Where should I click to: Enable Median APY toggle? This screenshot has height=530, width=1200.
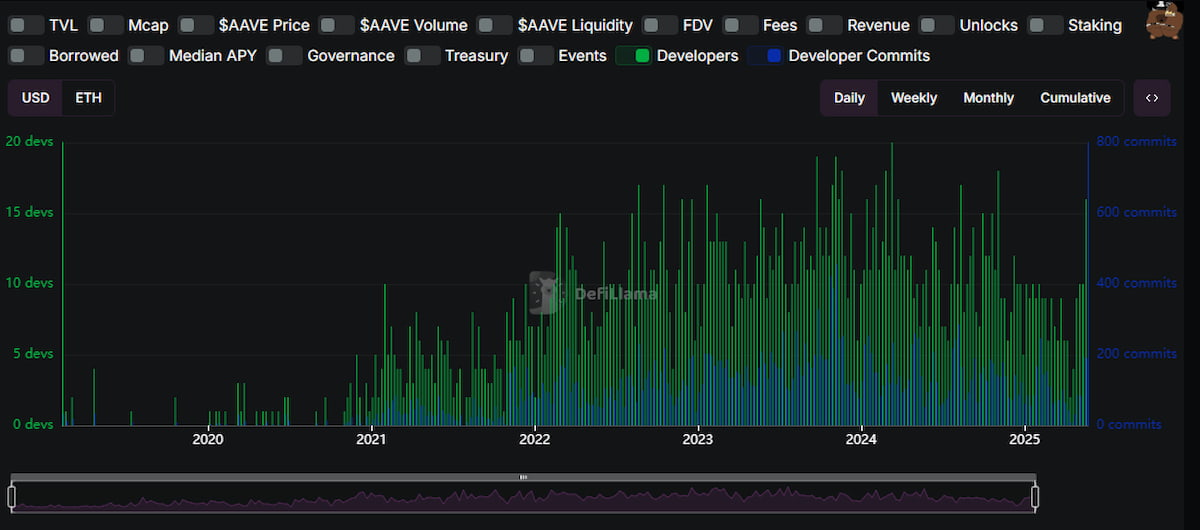(147, 56)
